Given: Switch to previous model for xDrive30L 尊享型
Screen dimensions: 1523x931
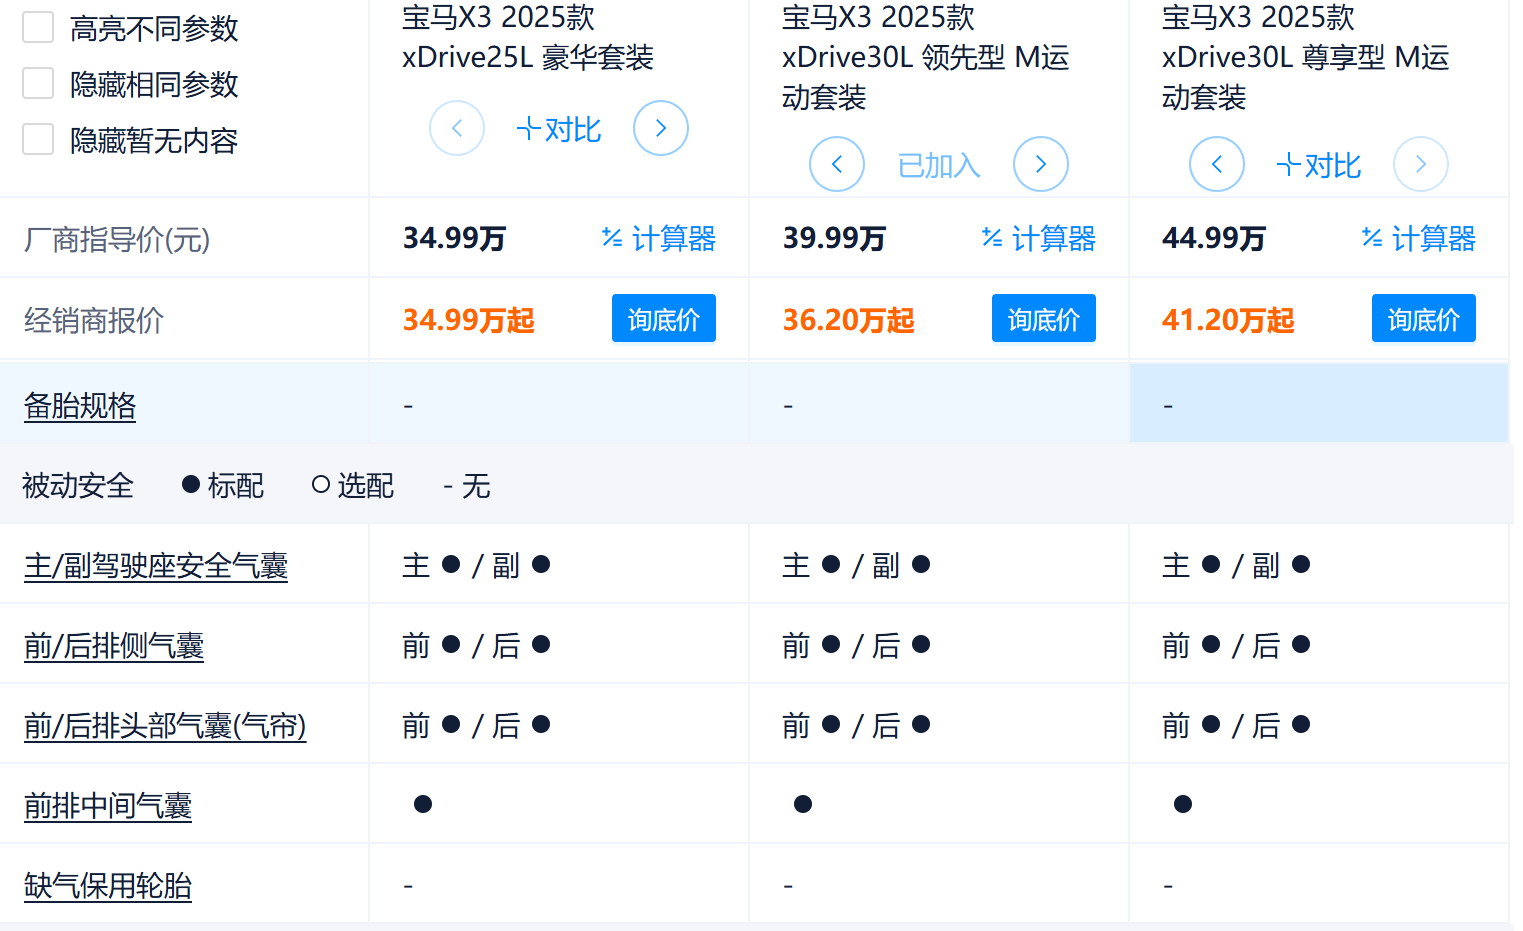Looking at the screenshot, I should point(1217,164).
